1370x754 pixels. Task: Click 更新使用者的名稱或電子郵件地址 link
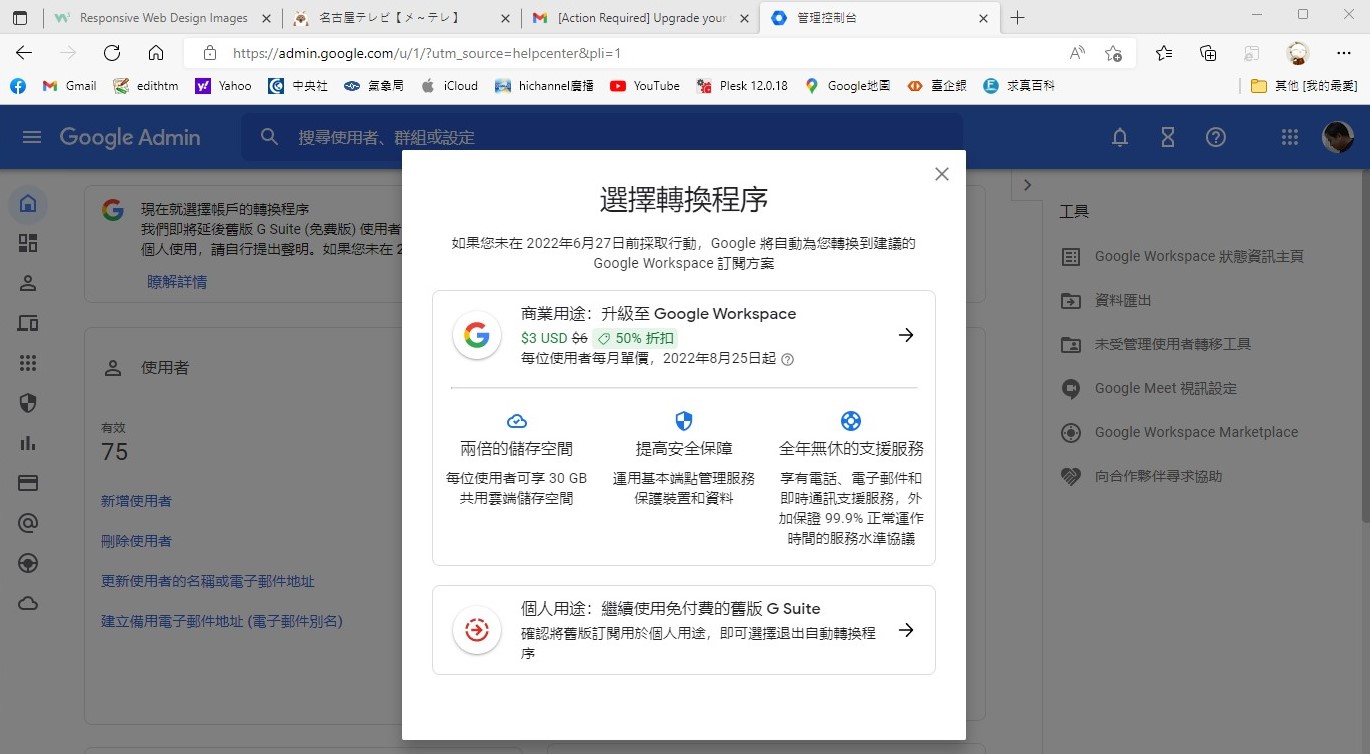click(208, 581)
